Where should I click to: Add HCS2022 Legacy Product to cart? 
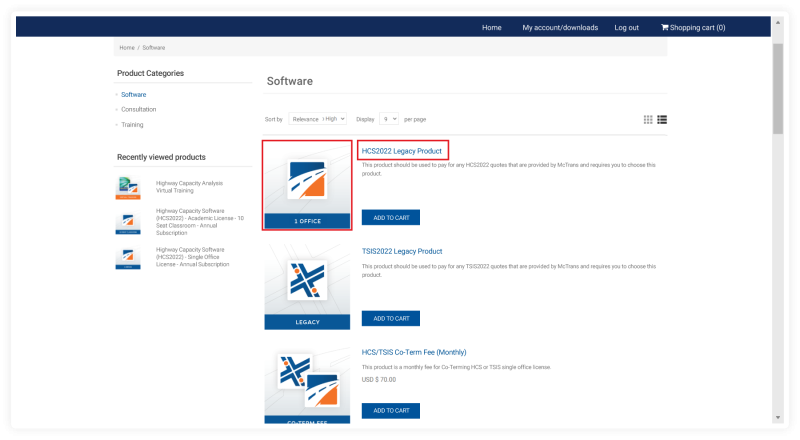point(391,218)
